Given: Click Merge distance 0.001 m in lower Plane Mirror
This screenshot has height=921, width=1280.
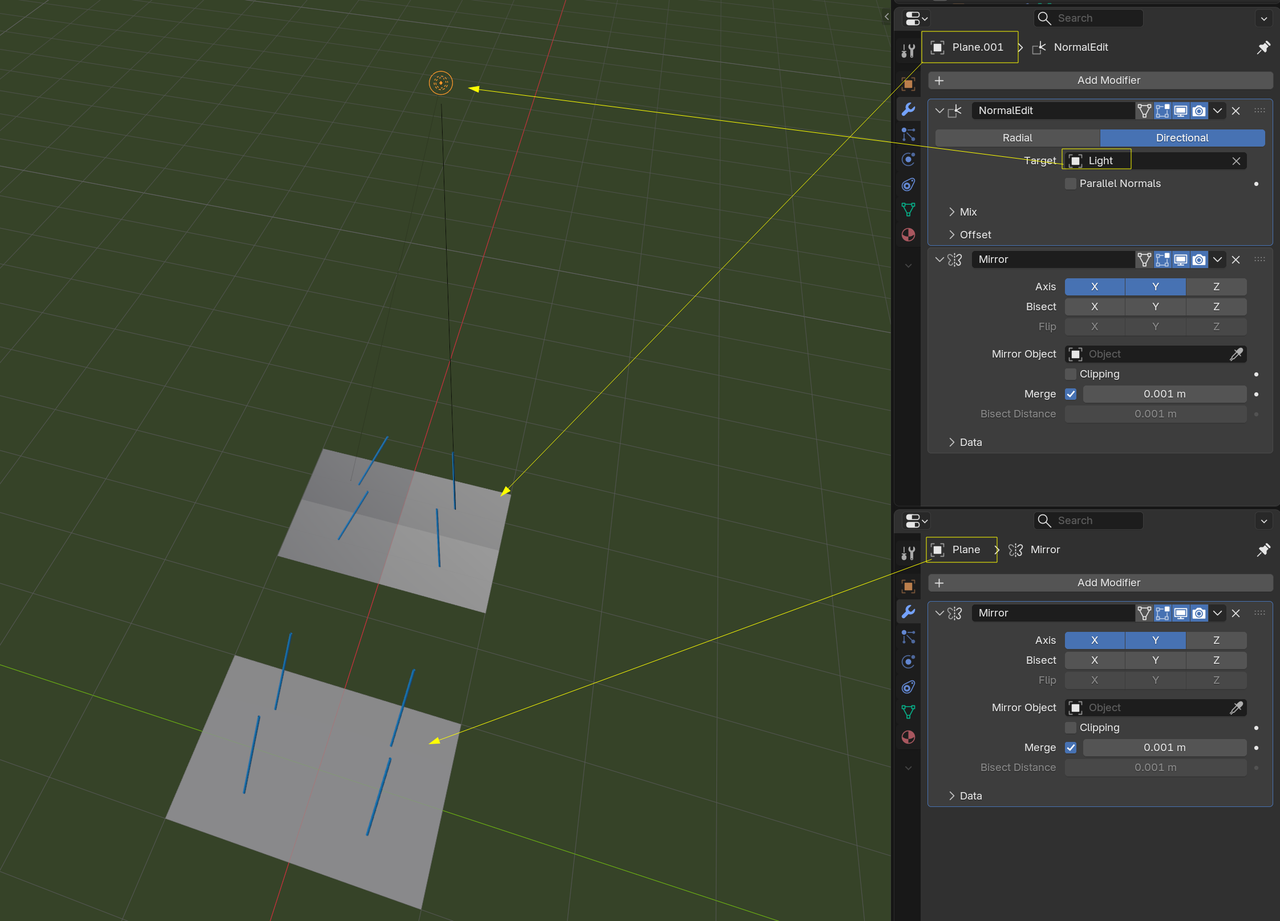Looking at the screenshot, I should [1165, 747].
